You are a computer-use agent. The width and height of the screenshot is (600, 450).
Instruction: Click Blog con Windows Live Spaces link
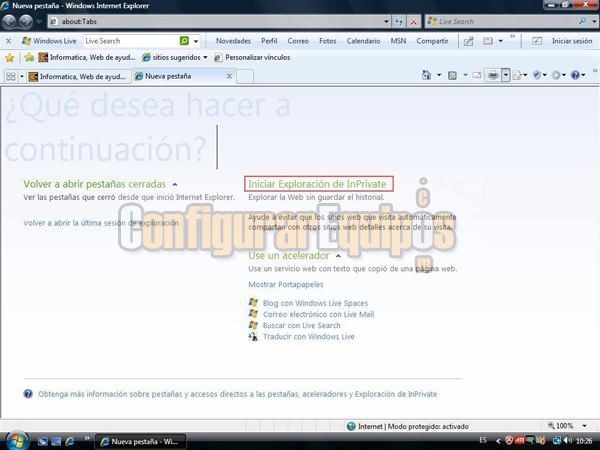click(315, 303)
